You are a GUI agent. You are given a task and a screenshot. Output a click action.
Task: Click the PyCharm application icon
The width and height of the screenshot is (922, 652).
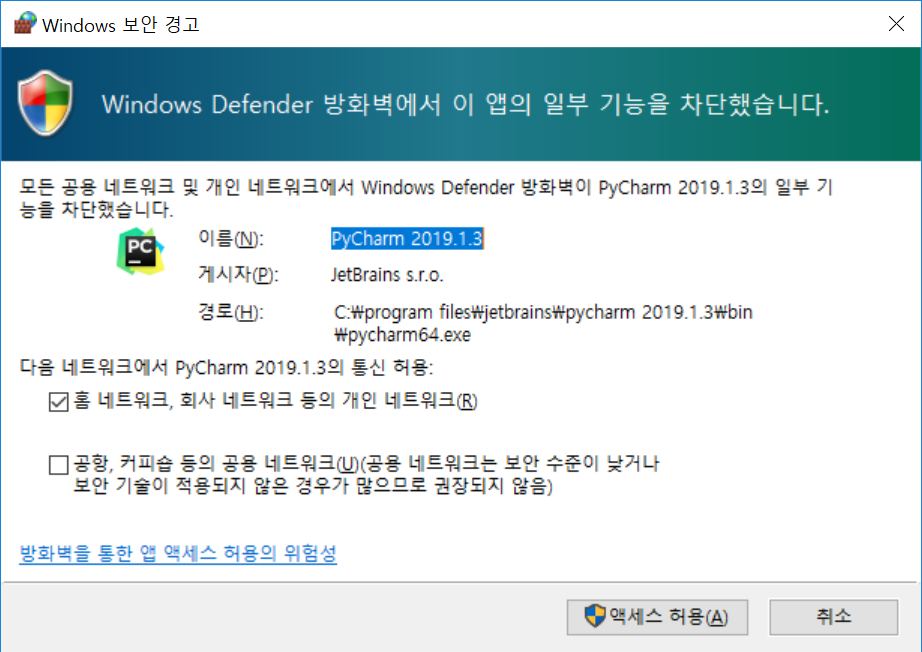141,251
